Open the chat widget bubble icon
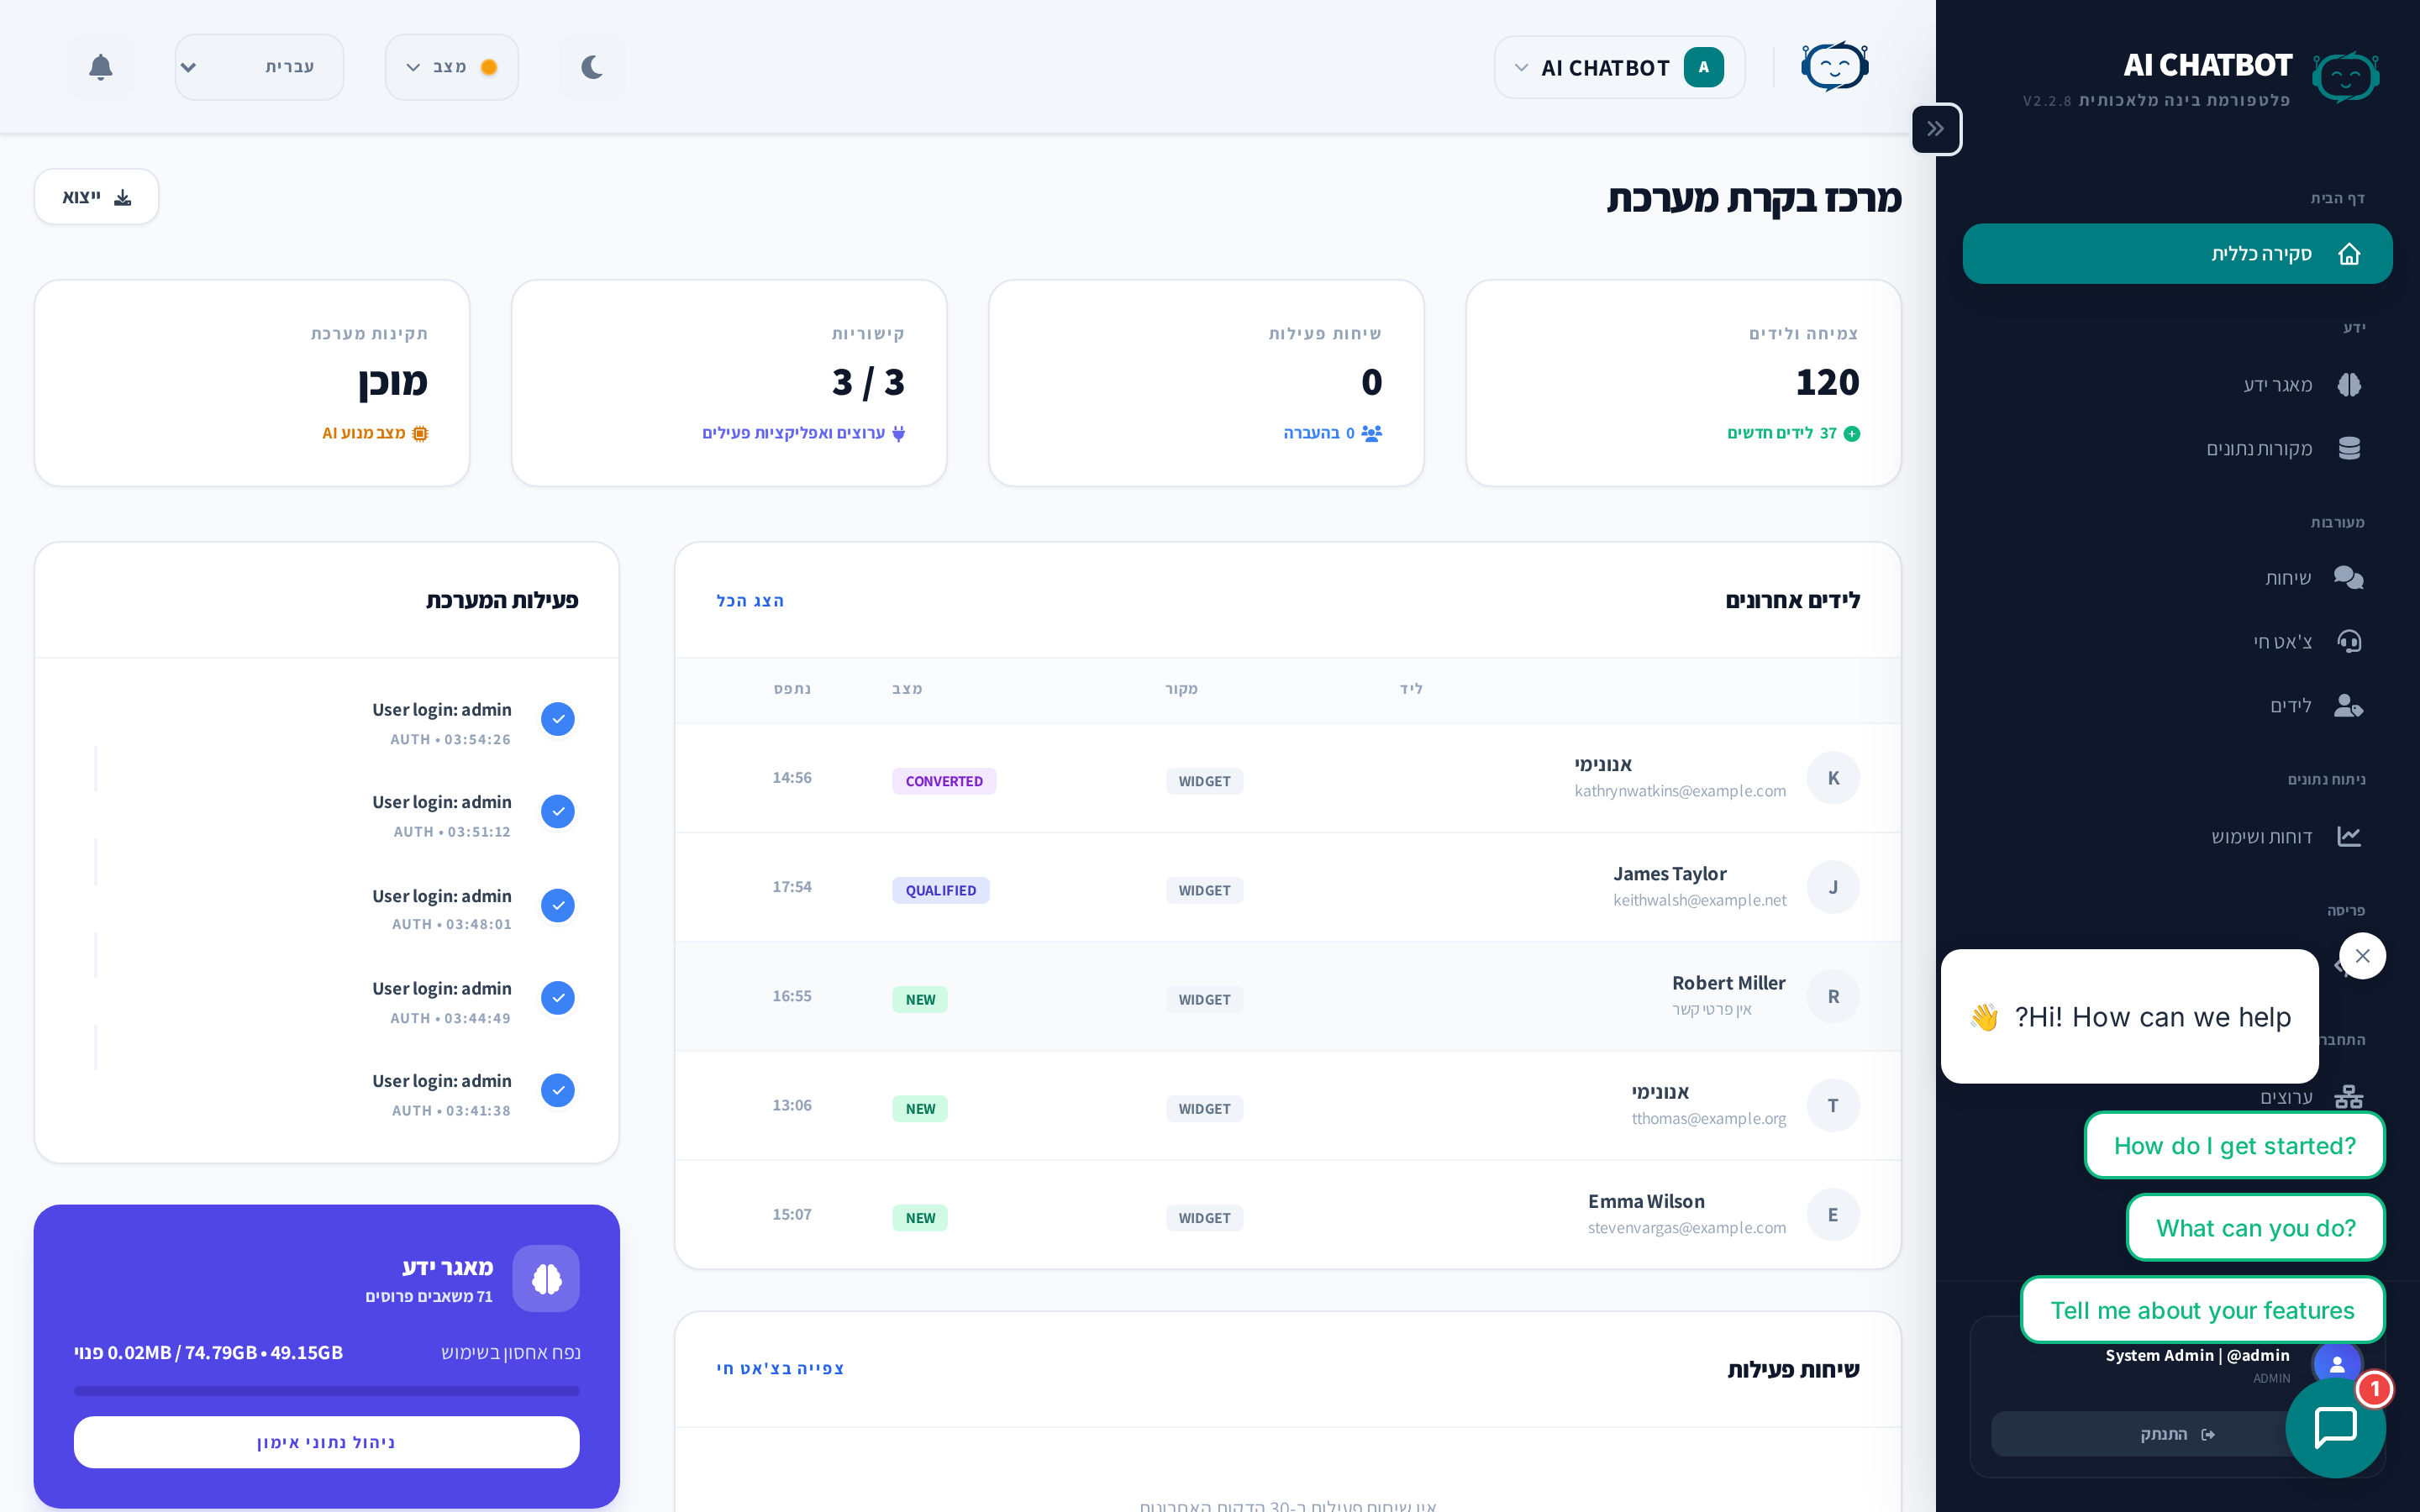Image resolution: width=2420 pixels, height=1512 pixels. [2335, 1427]
